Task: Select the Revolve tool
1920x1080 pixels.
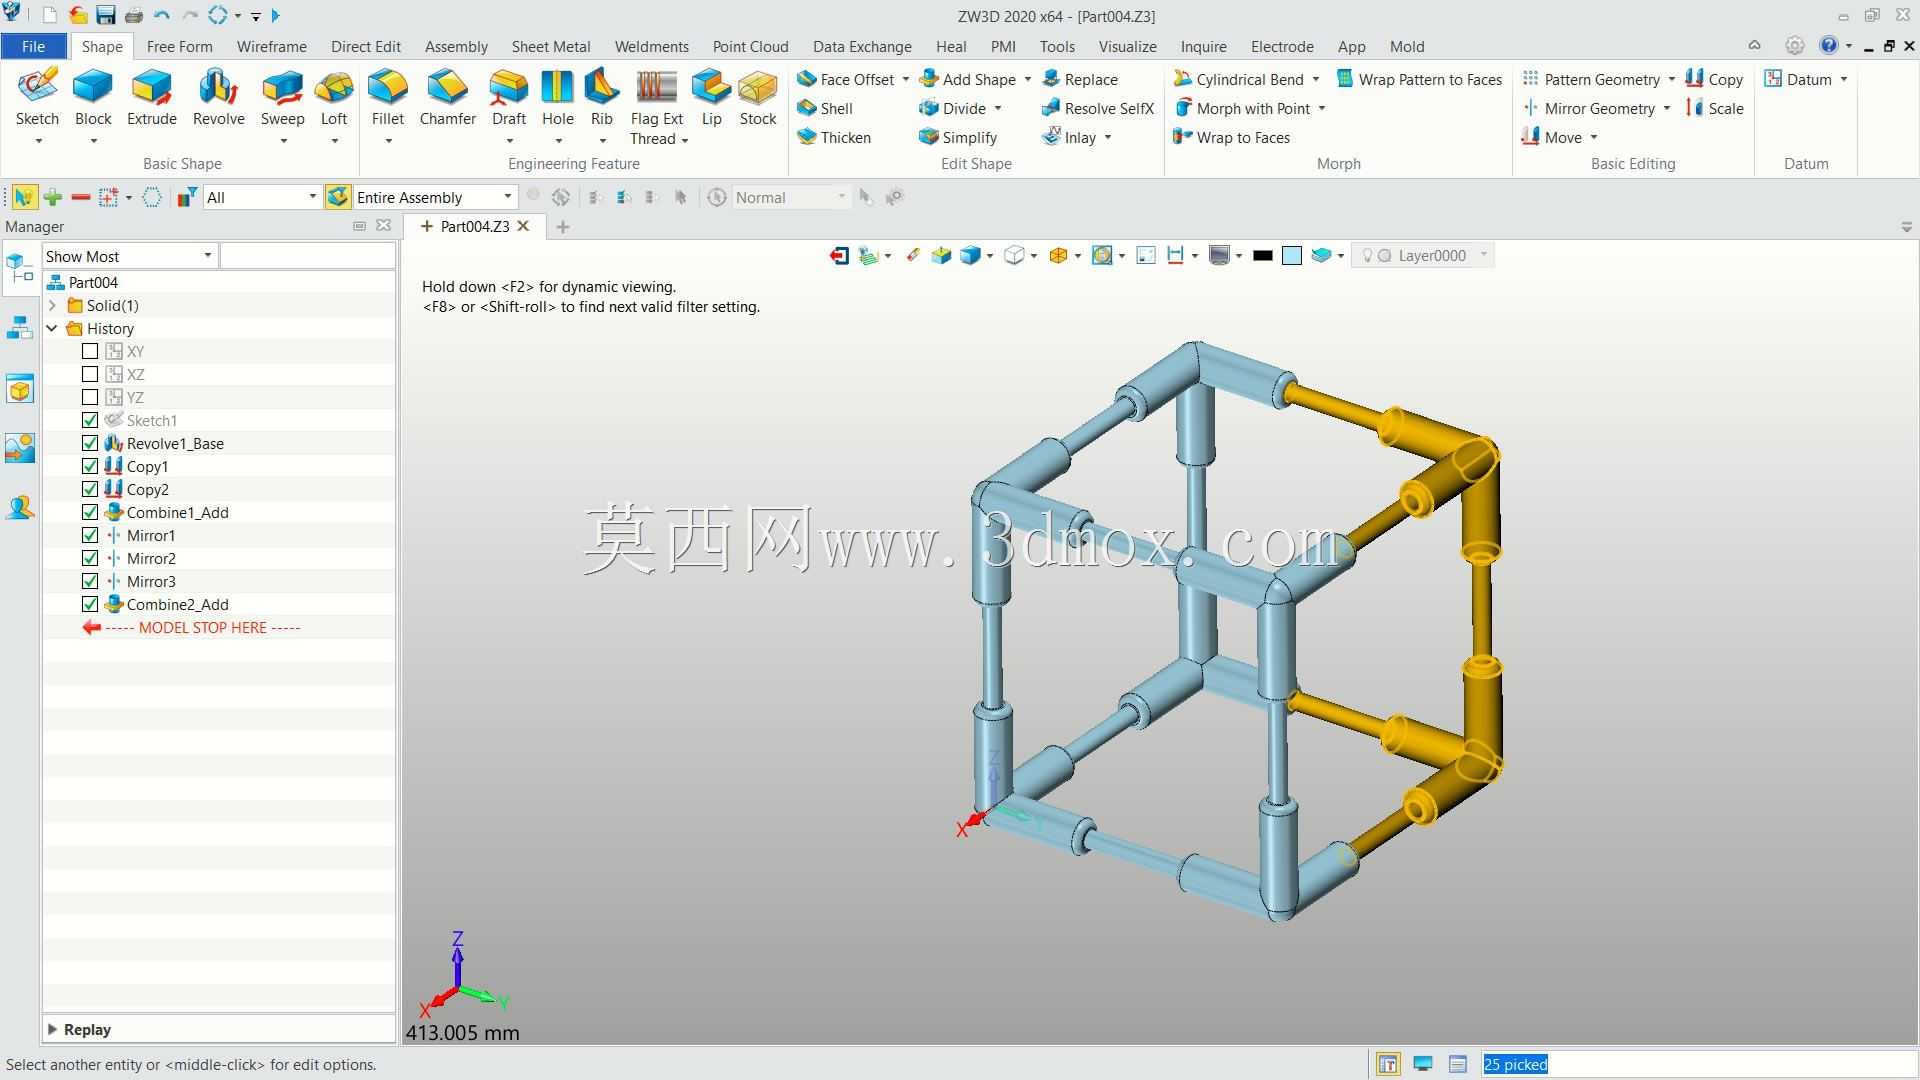Action: 218,98
